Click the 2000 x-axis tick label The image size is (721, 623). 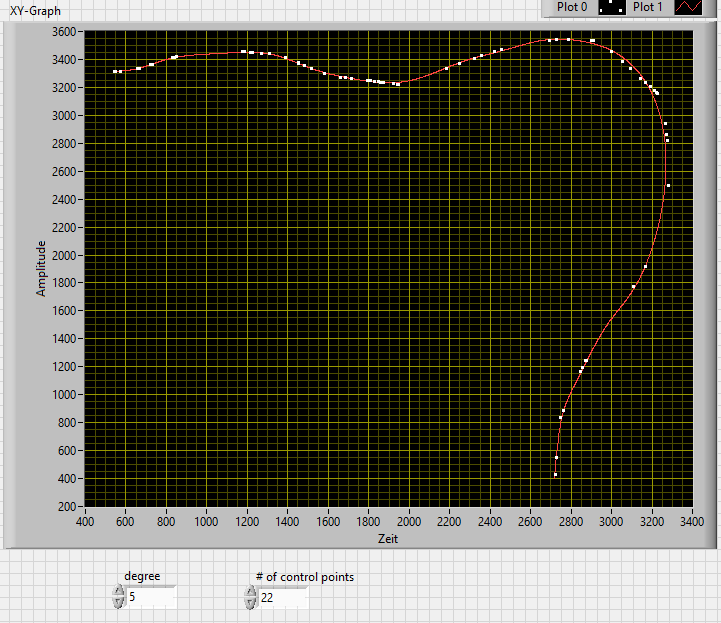point(409,522)
